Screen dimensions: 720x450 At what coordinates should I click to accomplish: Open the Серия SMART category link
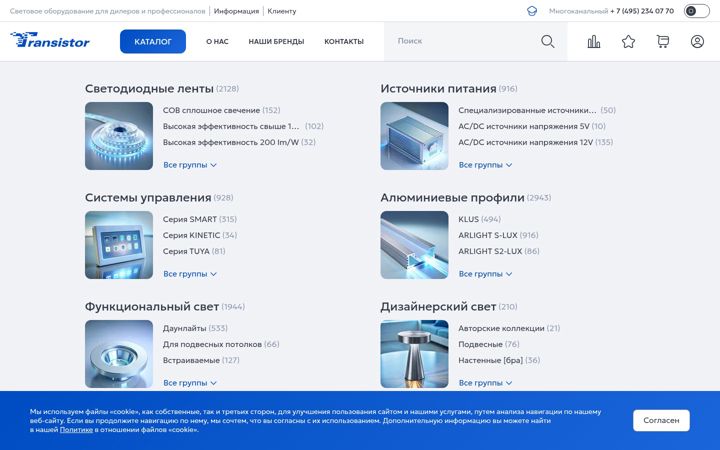pos(190,219)
